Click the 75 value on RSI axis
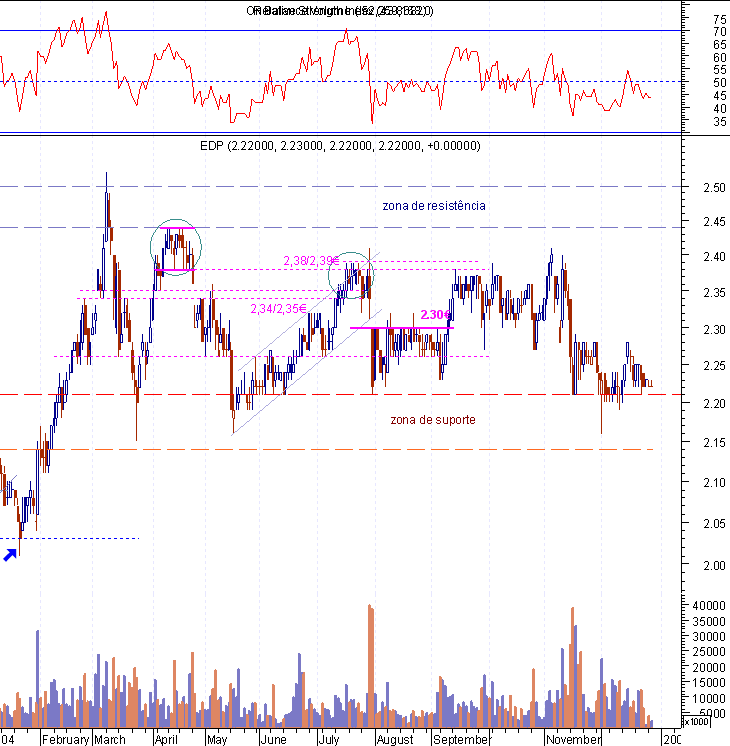This screenshot has height=746, width=730. pos(719,20)
